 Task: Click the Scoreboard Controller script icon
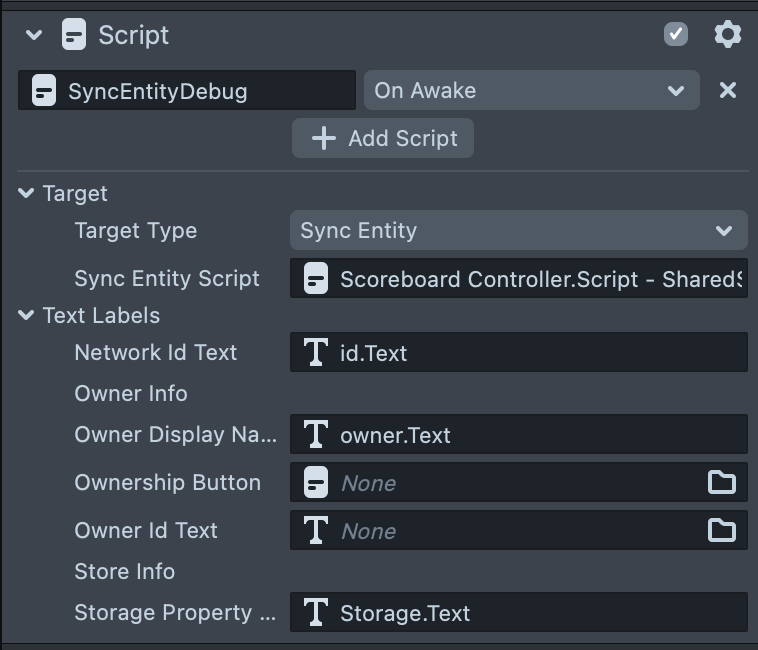[316, 279]
